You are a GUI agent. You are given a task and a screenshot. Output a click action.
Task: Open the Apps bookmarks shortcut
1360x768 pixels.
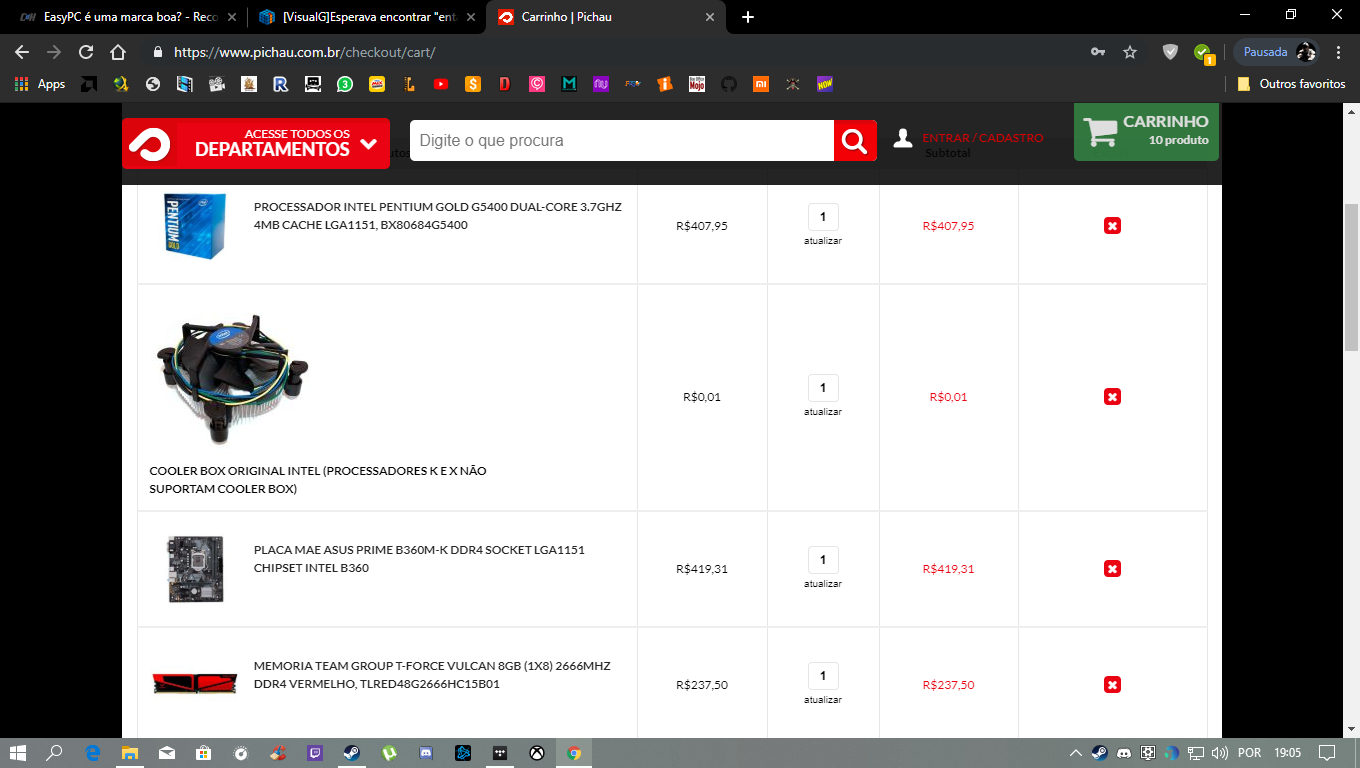[x=40, y=84]
